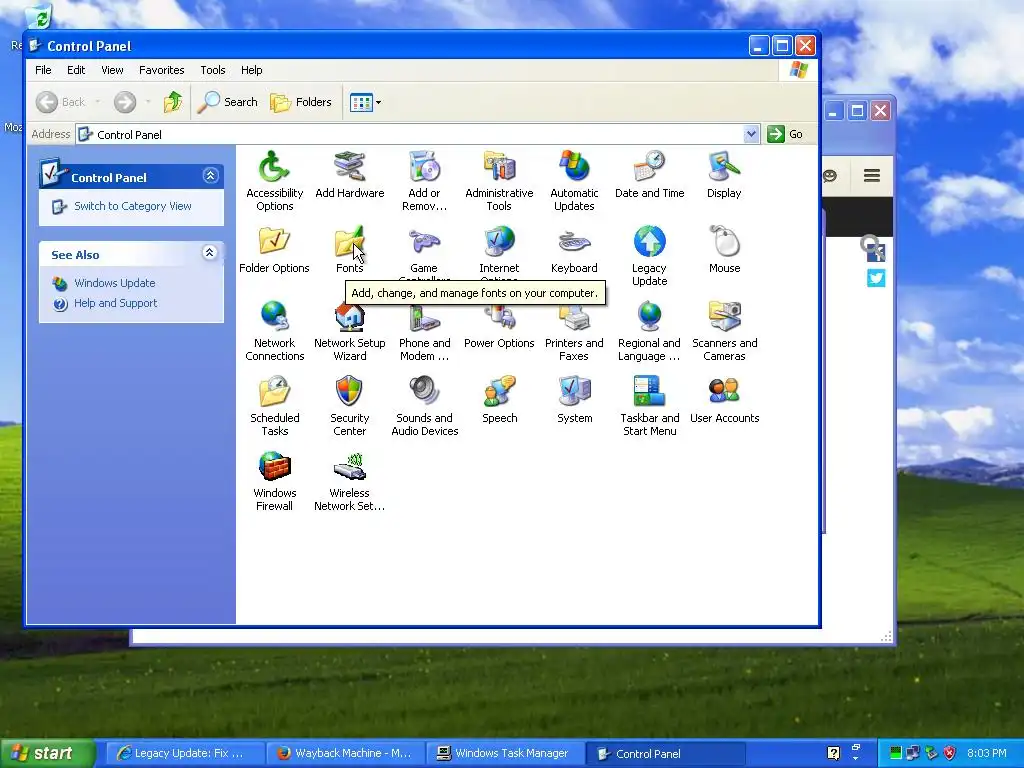Click the taskbar clock showing 8:03 PM
Viewport: 1024px width, 768px height.
[987, 753]
